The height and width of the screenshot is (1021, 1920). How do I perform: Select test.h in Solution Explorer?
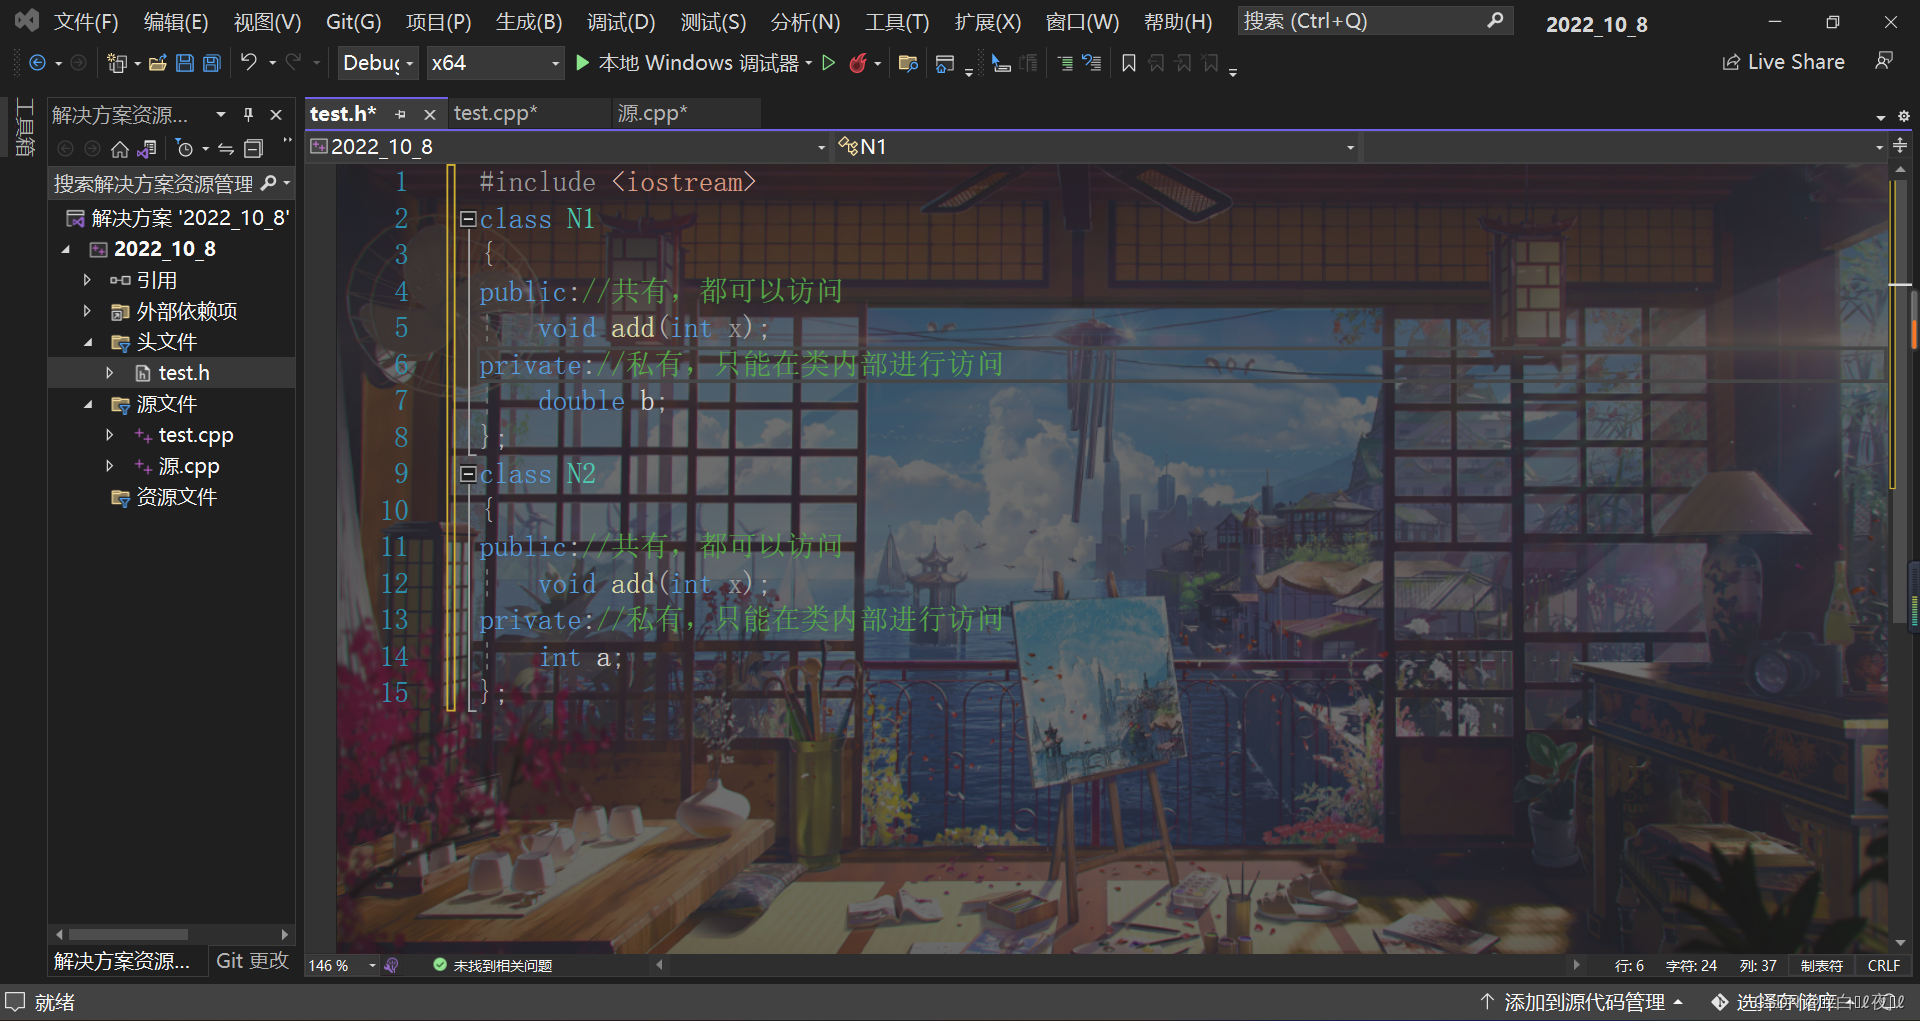184,373
